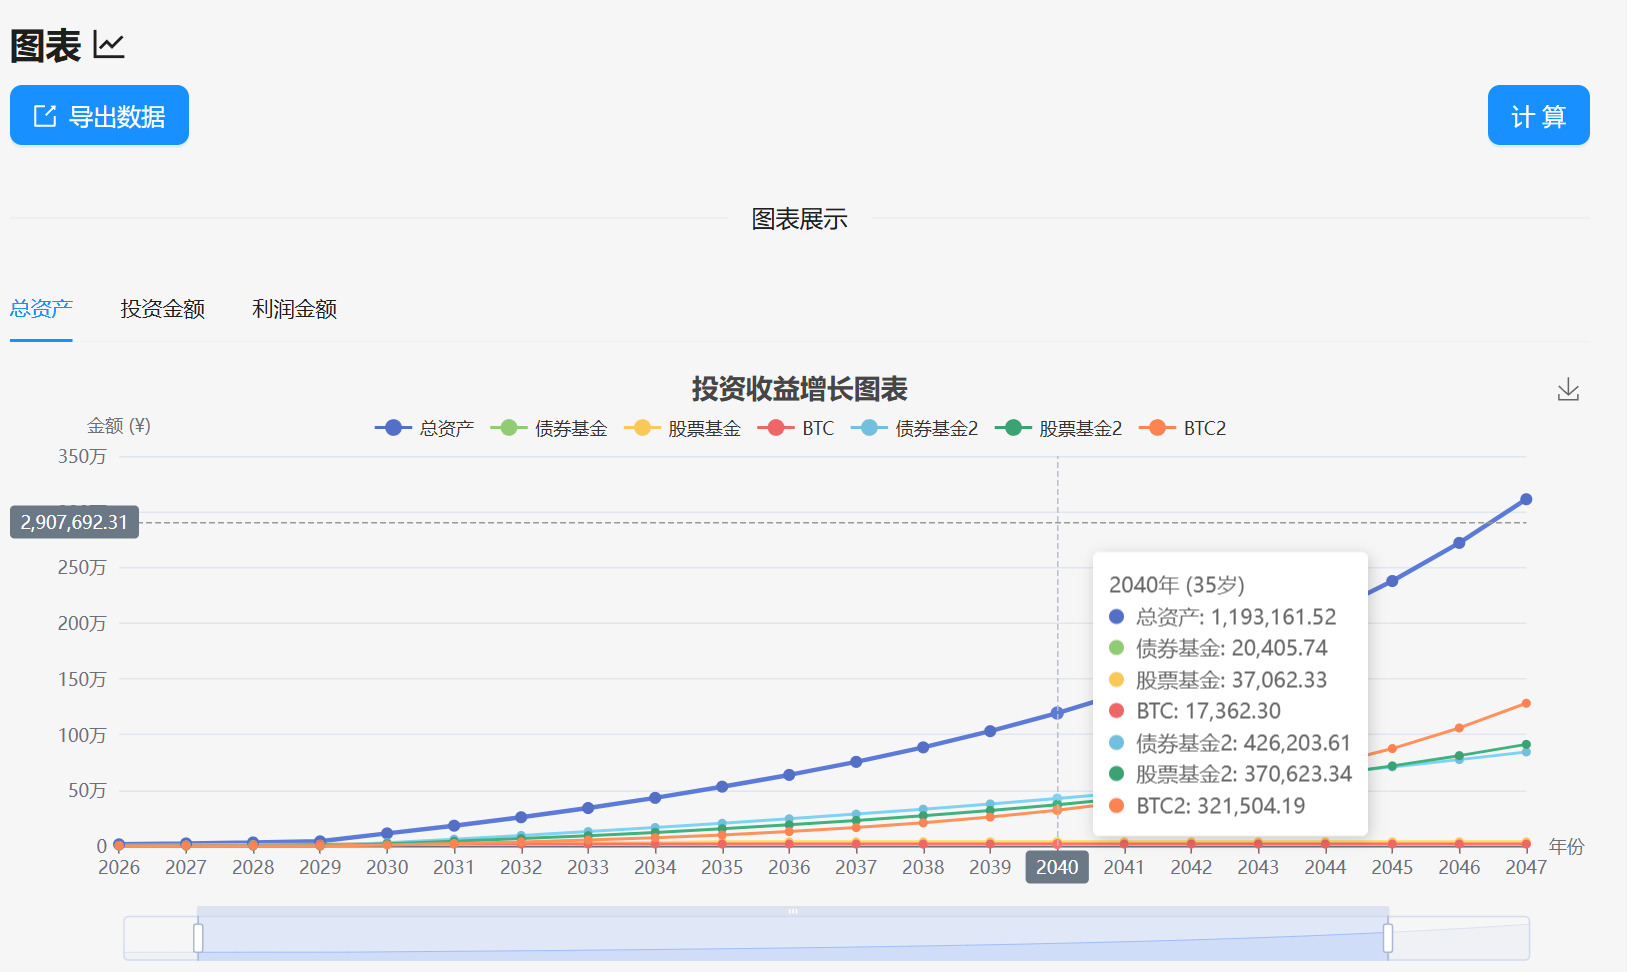This screenshot has height=972, width=1627.
Task: Click the 总资产 data point for 2033
Action: point(588,808)
